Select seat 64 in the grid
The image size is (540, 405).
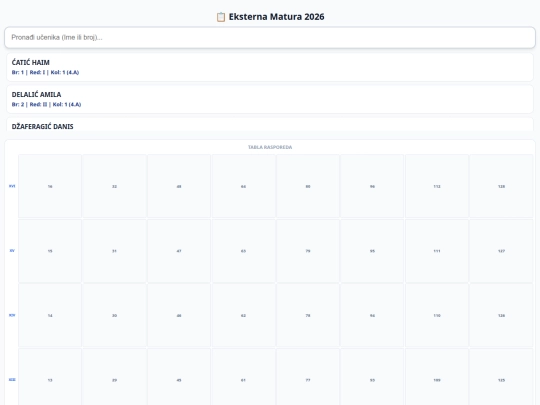click(243, 186)
